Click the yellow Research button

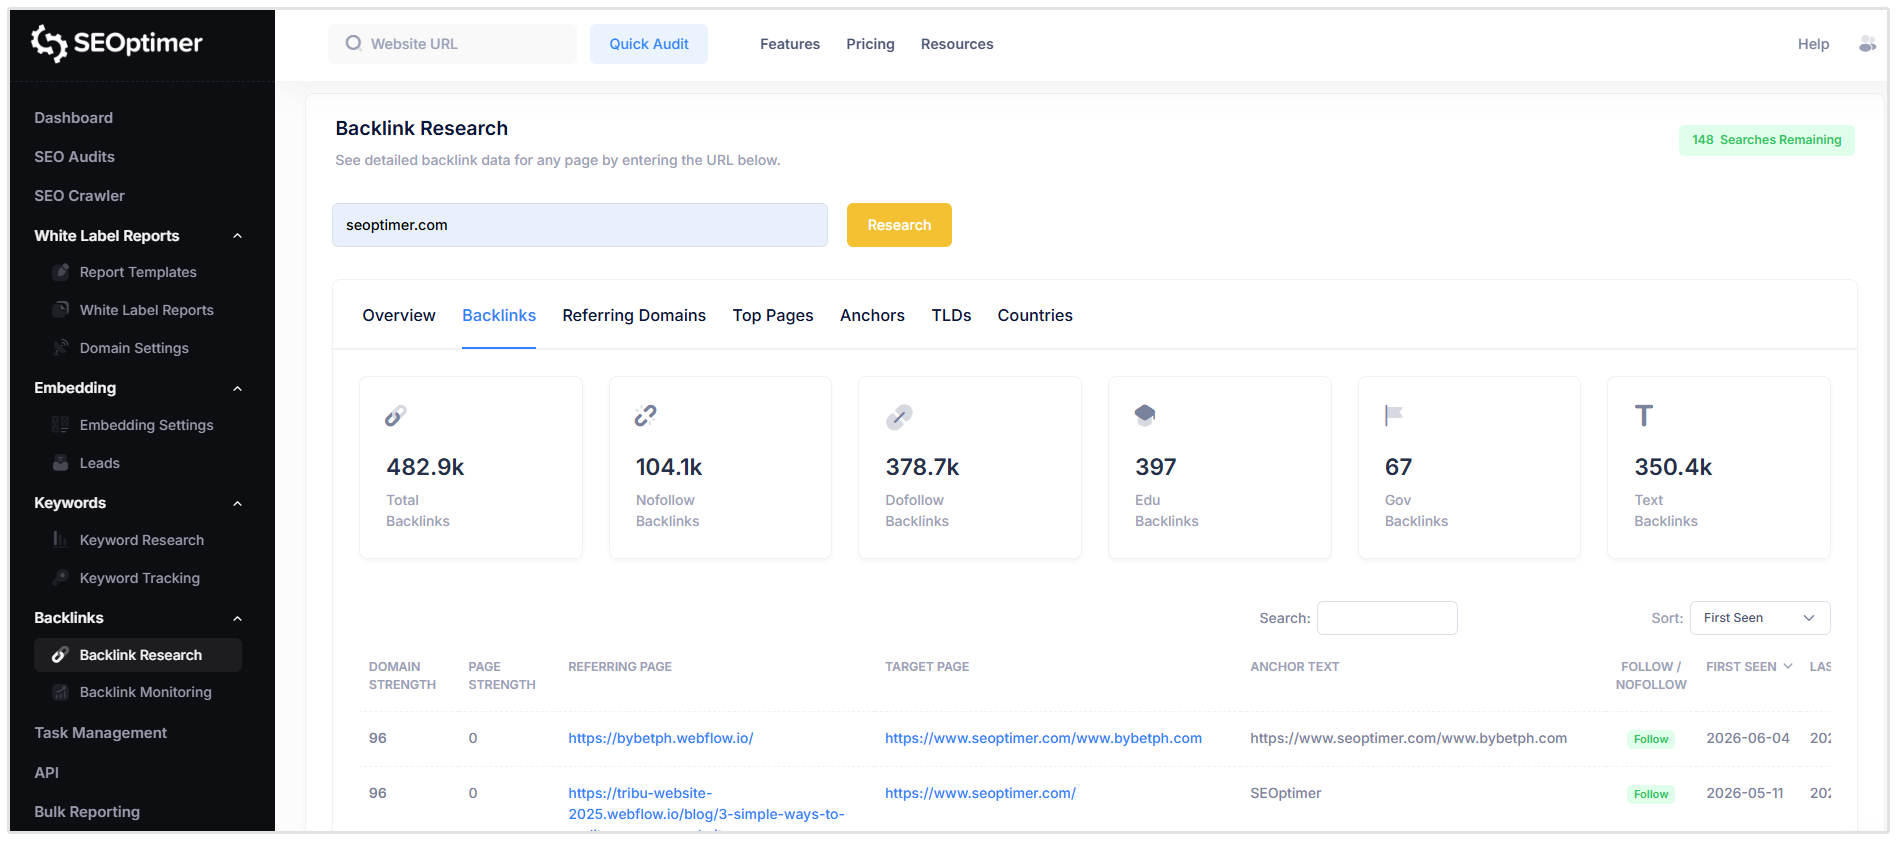point(899,225)
